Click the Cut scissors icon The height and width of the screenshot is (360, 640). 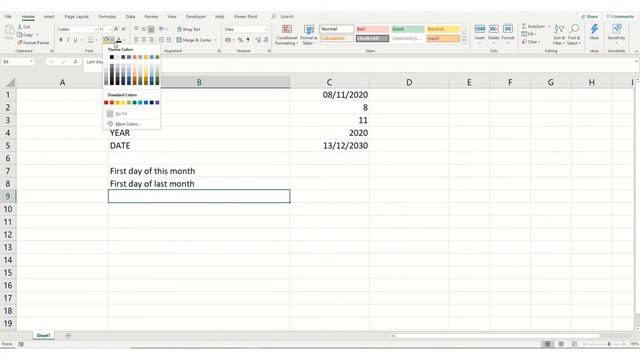tap(20, 27)
